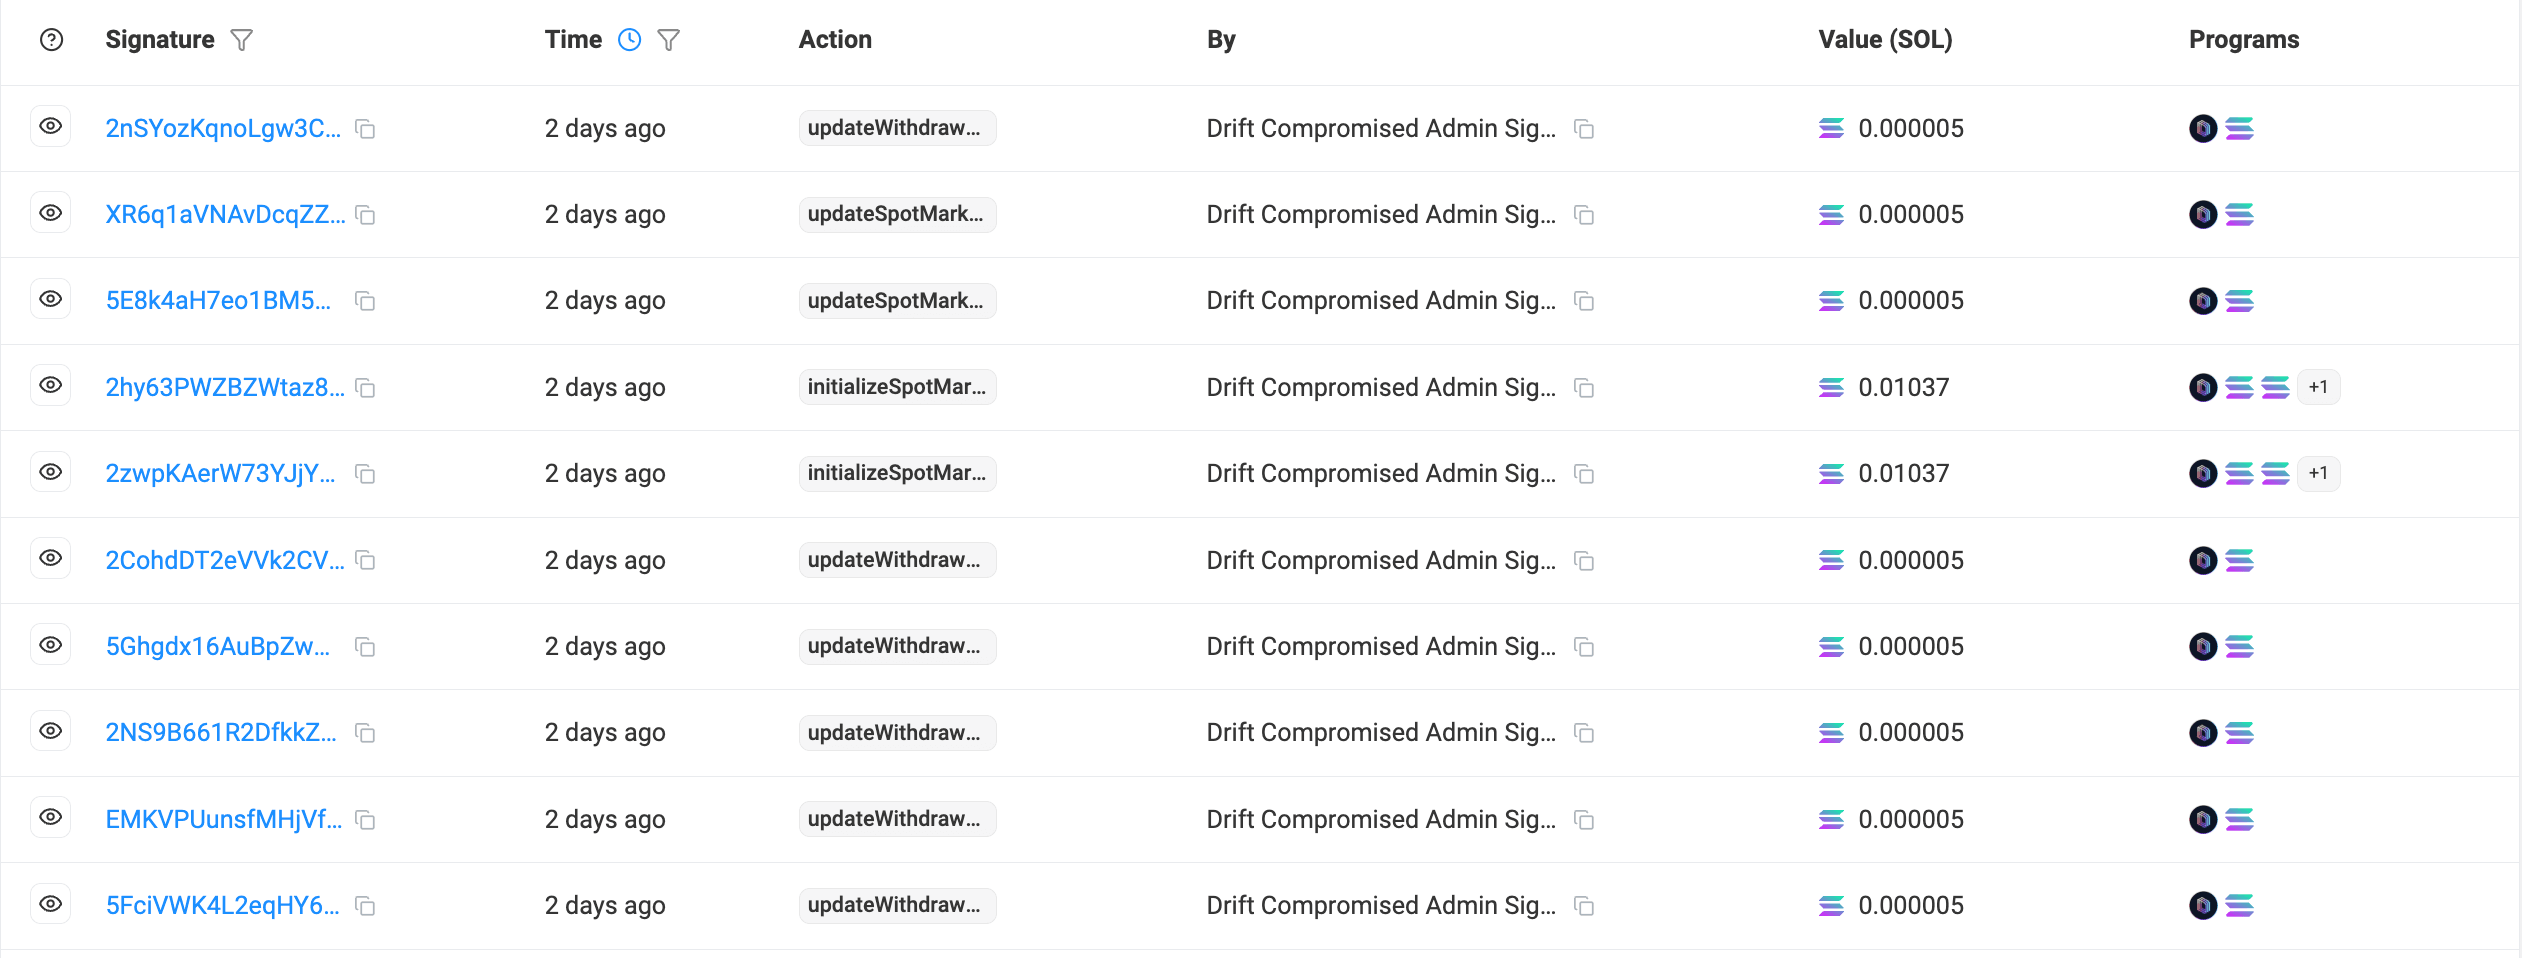Open the 5Ghgdx16AuBpZw signature link
This screenshot has width=2522, height=958.
click(x=218, y=645)
